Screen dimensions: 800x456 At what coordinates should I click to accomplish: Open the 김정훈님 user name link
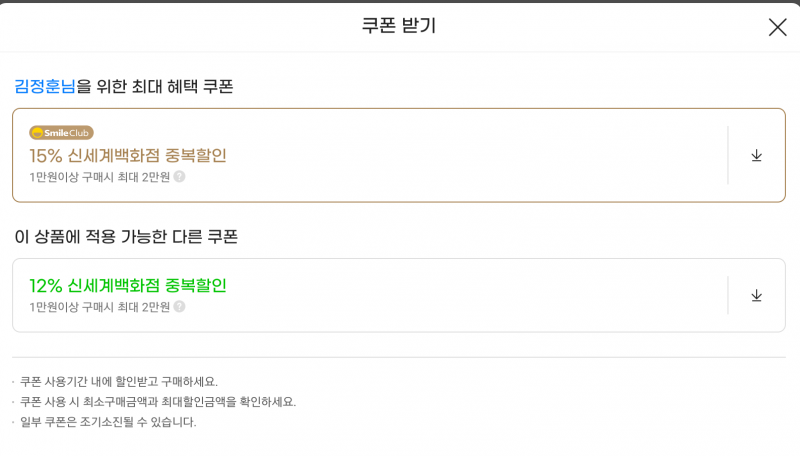(x=45, y=86)
